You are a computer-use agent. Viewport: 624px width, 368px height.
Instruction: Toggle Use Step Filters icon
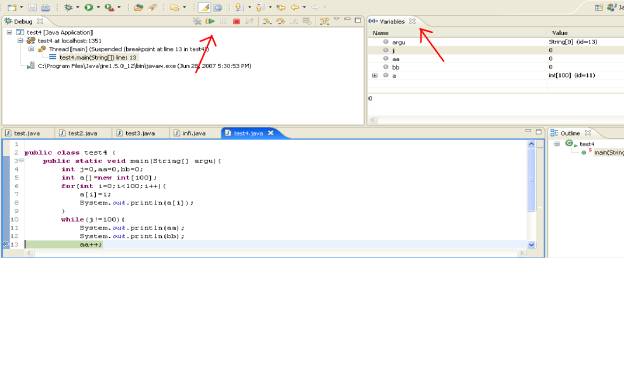point(325,21)
